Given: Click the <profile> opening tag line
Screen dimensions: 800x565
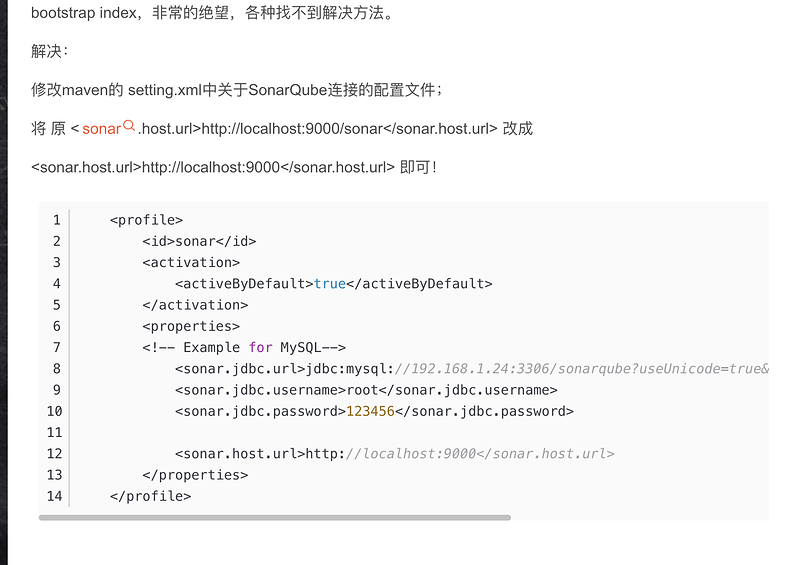Looking at the screenshot, I should pos(146,220).
